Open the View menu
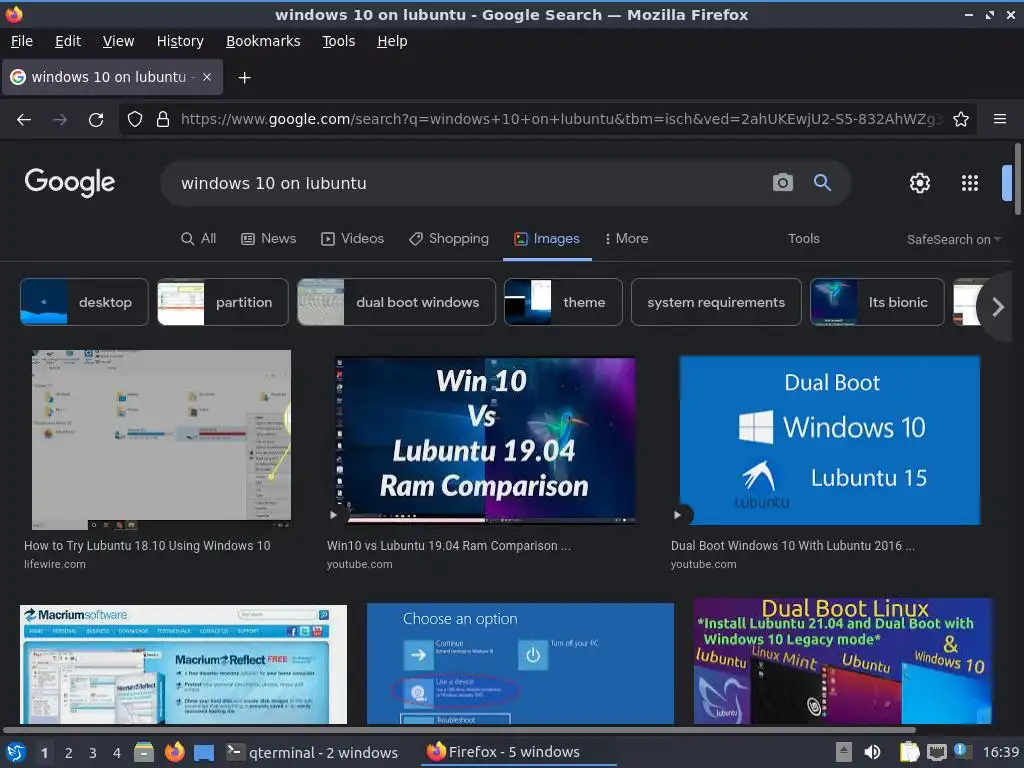The height and width of the screenshot is (768, 1024). point(118,41)
